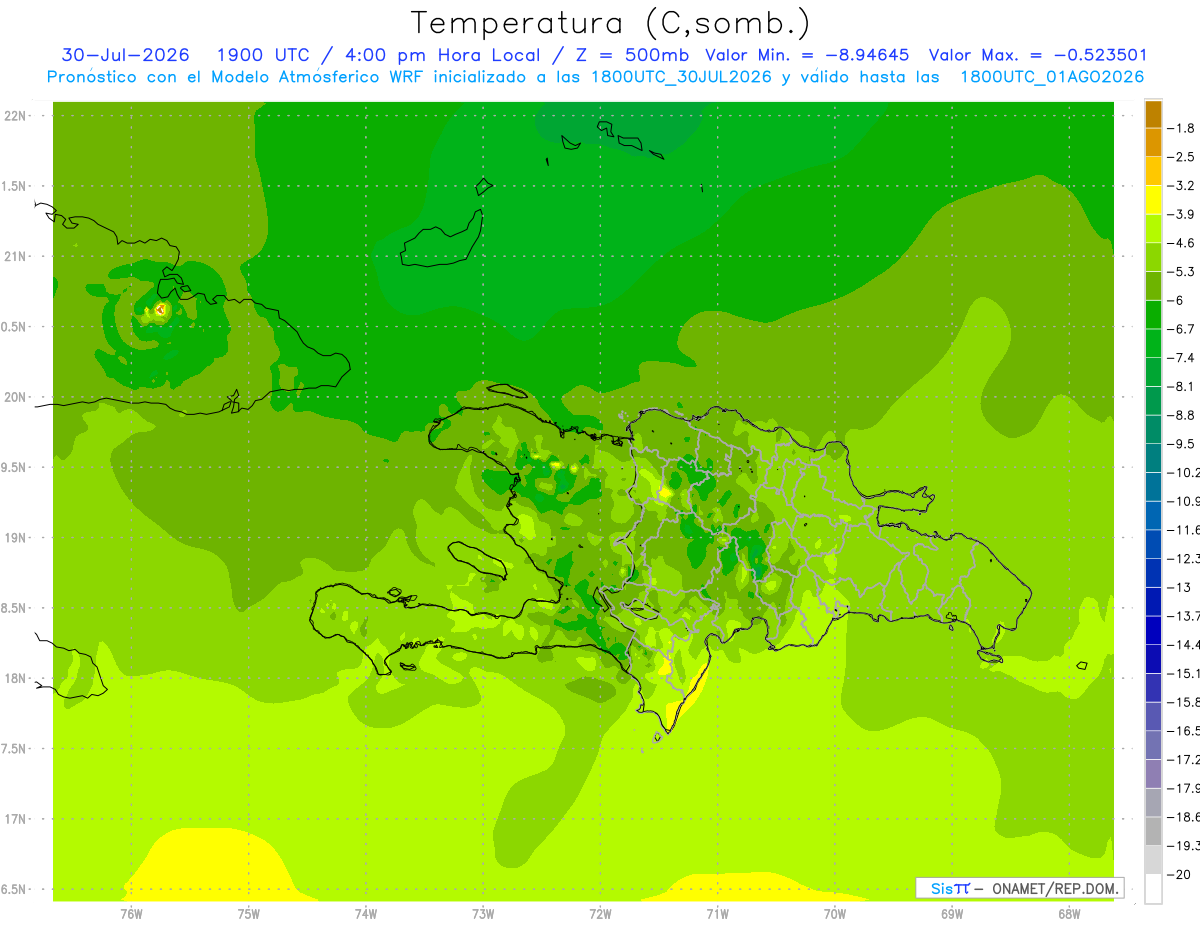Screen dimensions: 1200x927
Task: Click the -17.2 colorbar value
Action: click(1184, 759)
